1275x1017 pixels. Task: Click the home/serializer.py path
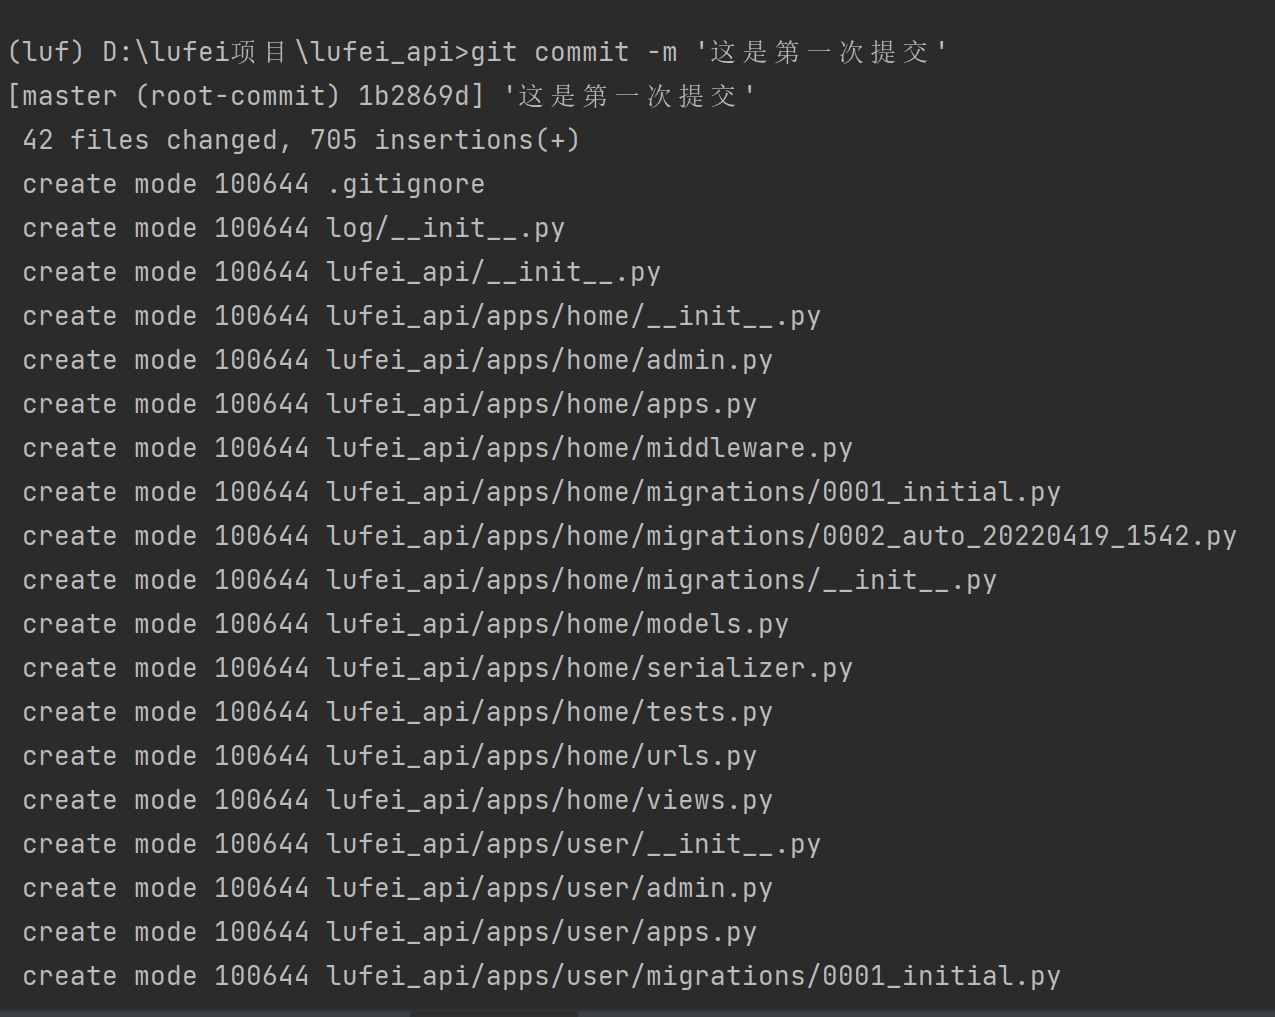coord(590,669)
